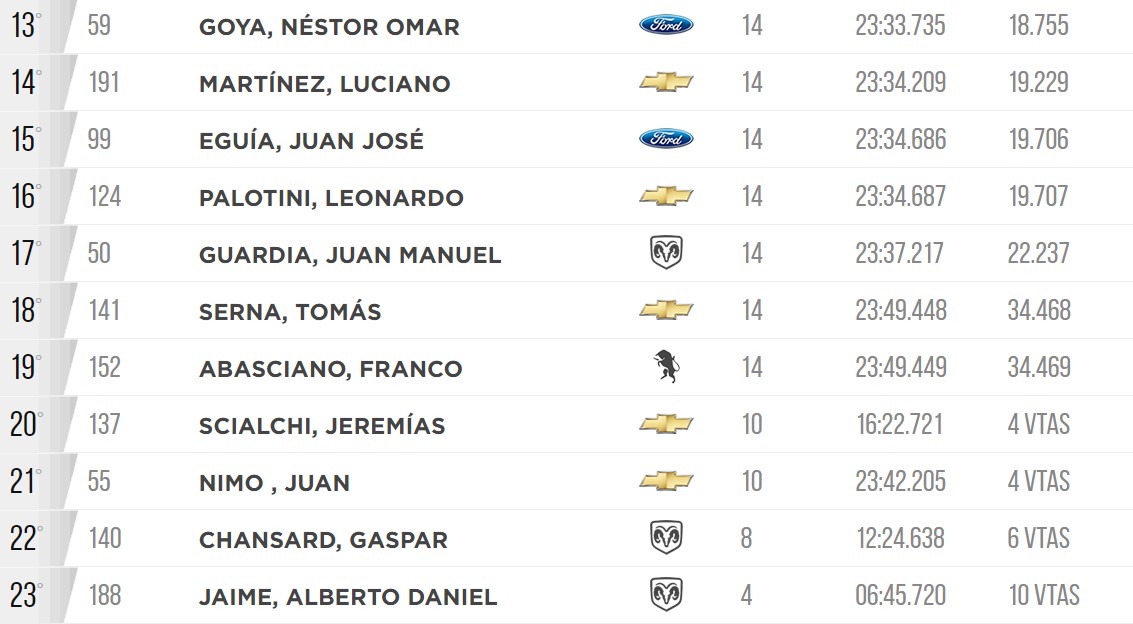This screenshot has height=624, width=1133.
Task: Open driver PALOTINI, LEONARDO
Action: (x=331, y=198)
